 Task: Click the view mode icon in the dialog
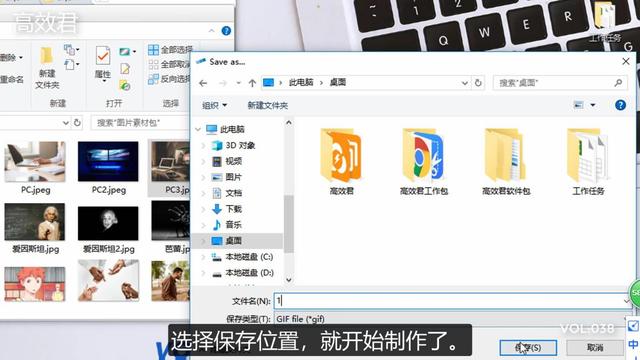click(578, 105)
